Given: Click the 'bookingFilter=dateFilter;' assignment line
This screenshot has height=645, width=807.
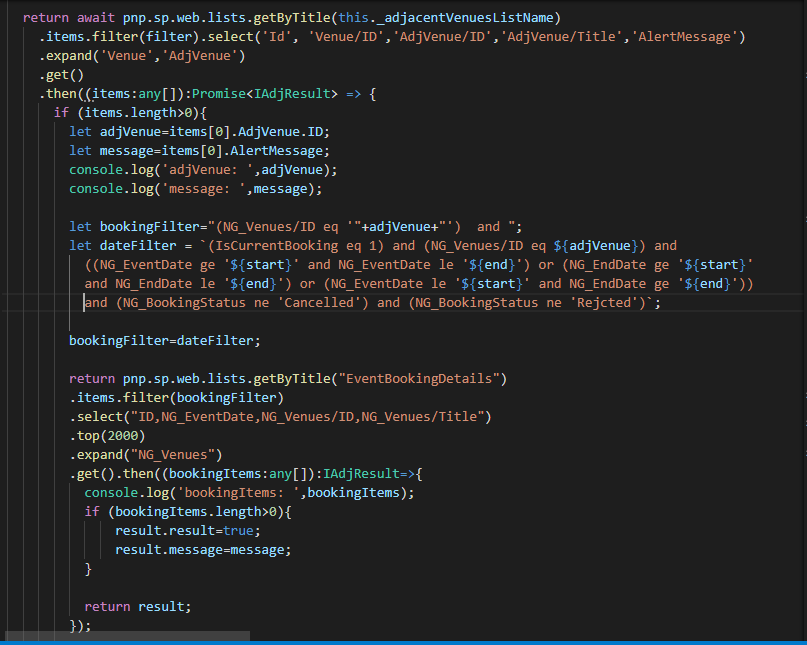Looking at the screenshot, I should point(165,341).
